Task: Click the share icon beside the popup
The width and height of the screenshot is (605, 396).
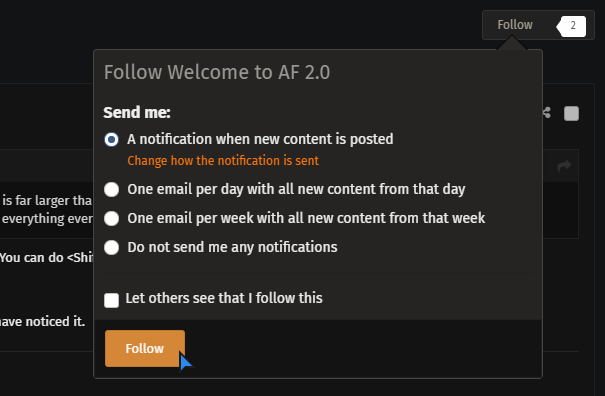Action: (x=547, y=113)
